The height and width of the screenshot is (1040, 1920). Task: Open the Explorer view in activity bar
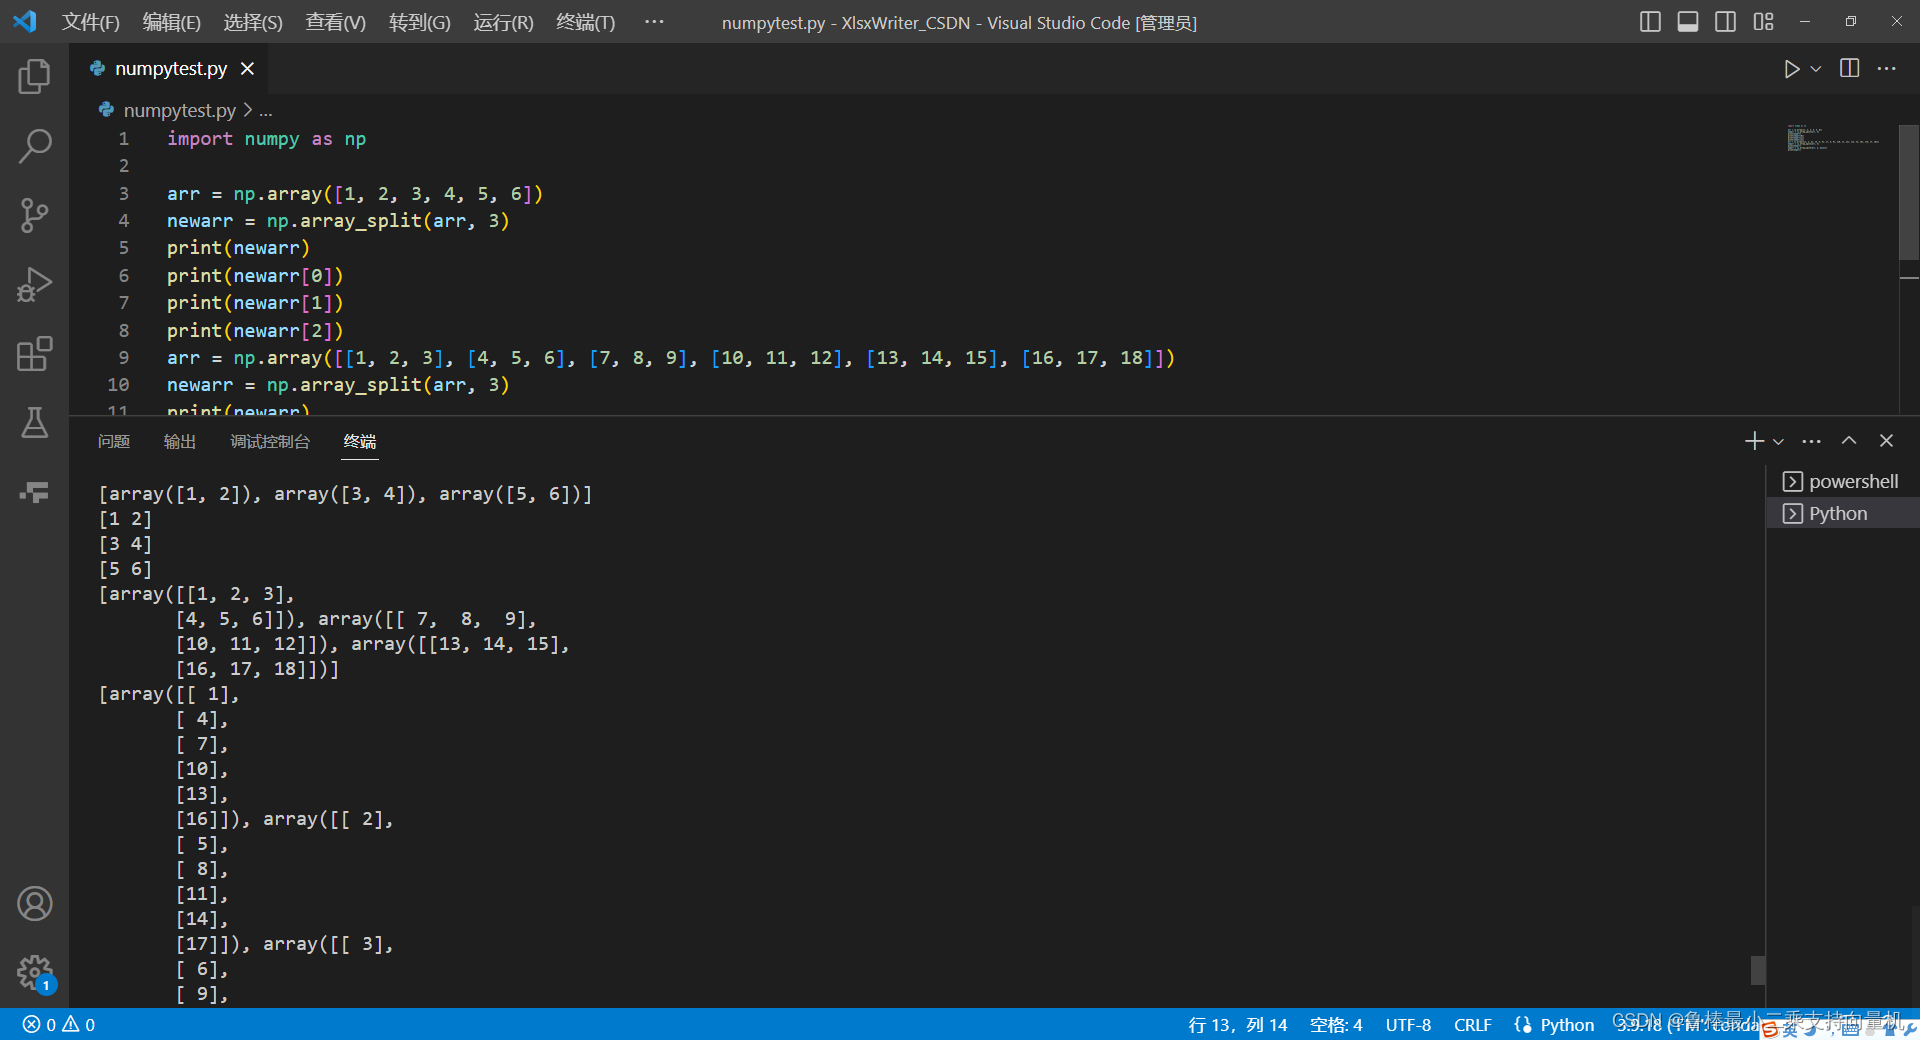(x=34, y=76)
